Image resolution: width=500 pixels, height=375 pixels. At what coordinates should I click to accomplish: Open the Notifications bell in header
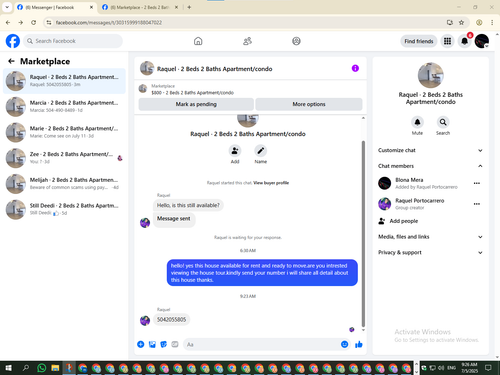464,41
